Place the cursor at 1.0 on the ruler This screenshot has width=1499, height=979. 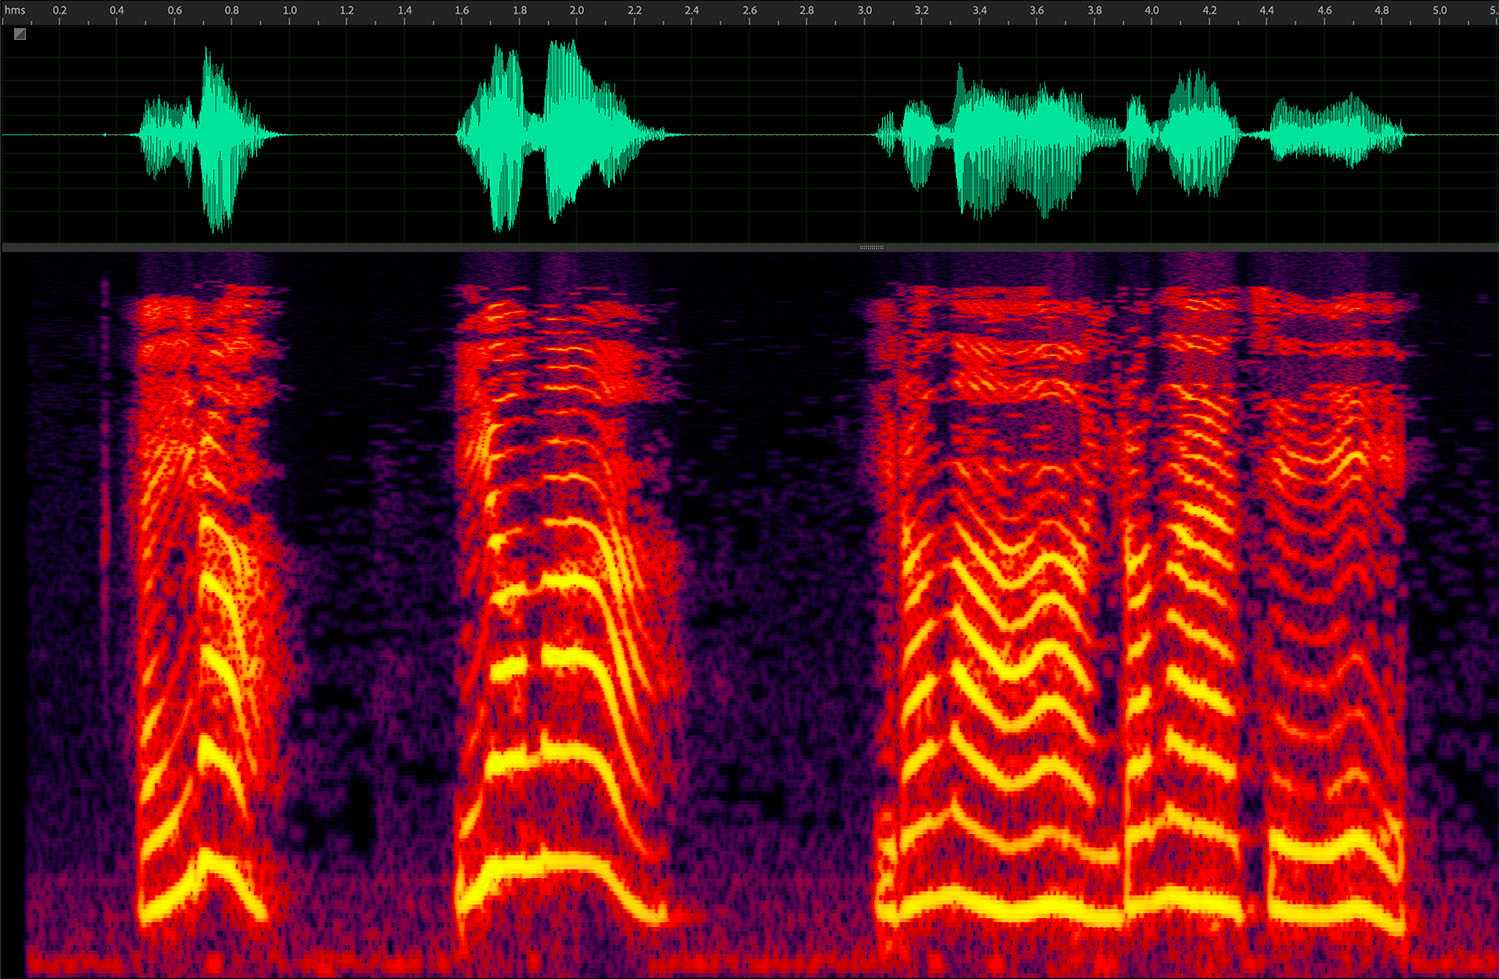tap(290, 12)
